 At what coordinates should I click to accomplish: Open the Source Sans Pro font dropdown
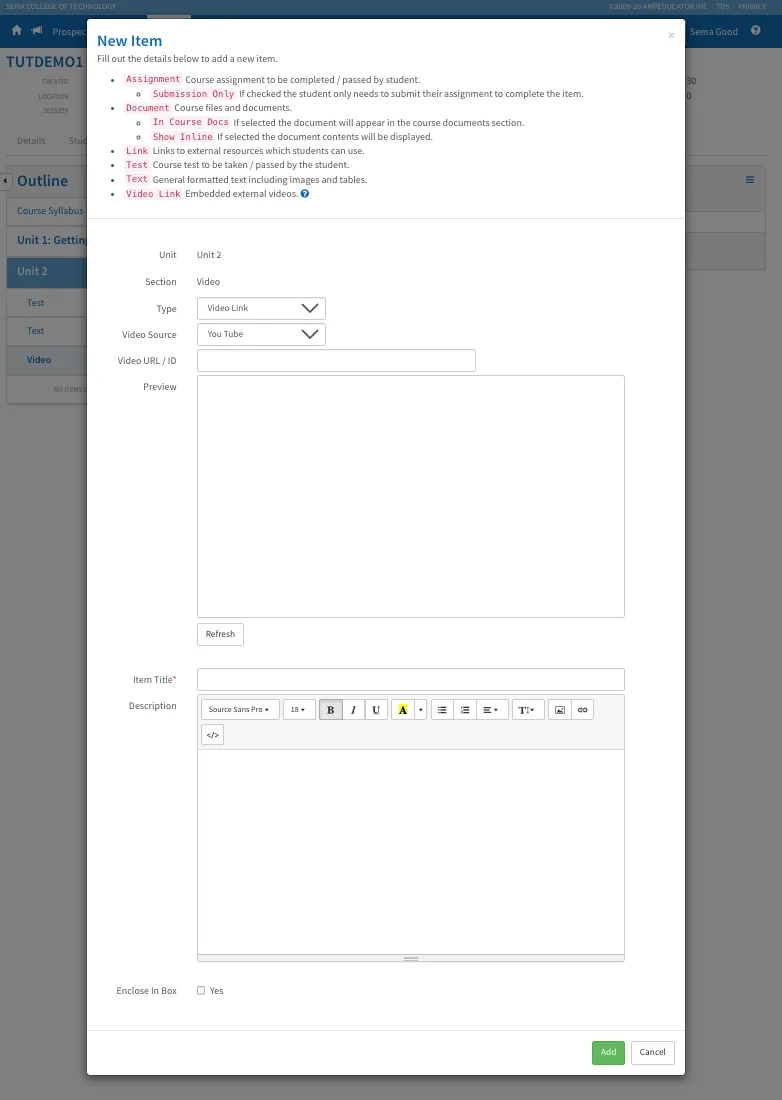pyautogui.click(x=240, y=710)
